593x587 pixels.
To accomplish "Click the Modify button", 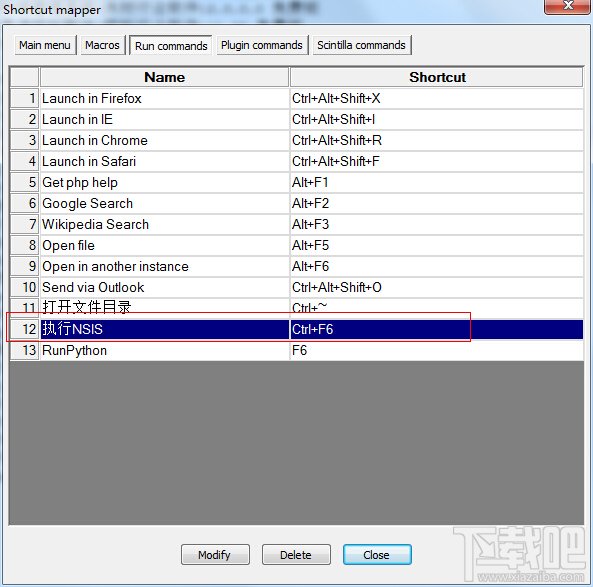I will tap(215, 554).
